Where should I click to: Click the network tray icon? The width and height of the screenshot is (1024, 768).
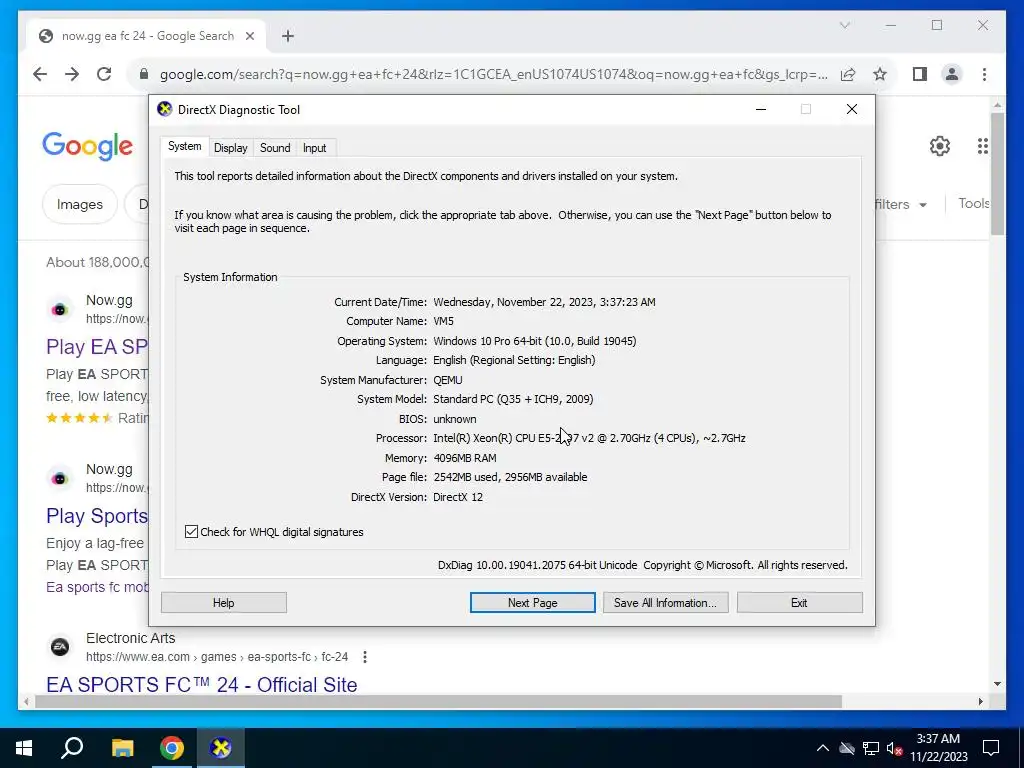[x=871, y=748]
